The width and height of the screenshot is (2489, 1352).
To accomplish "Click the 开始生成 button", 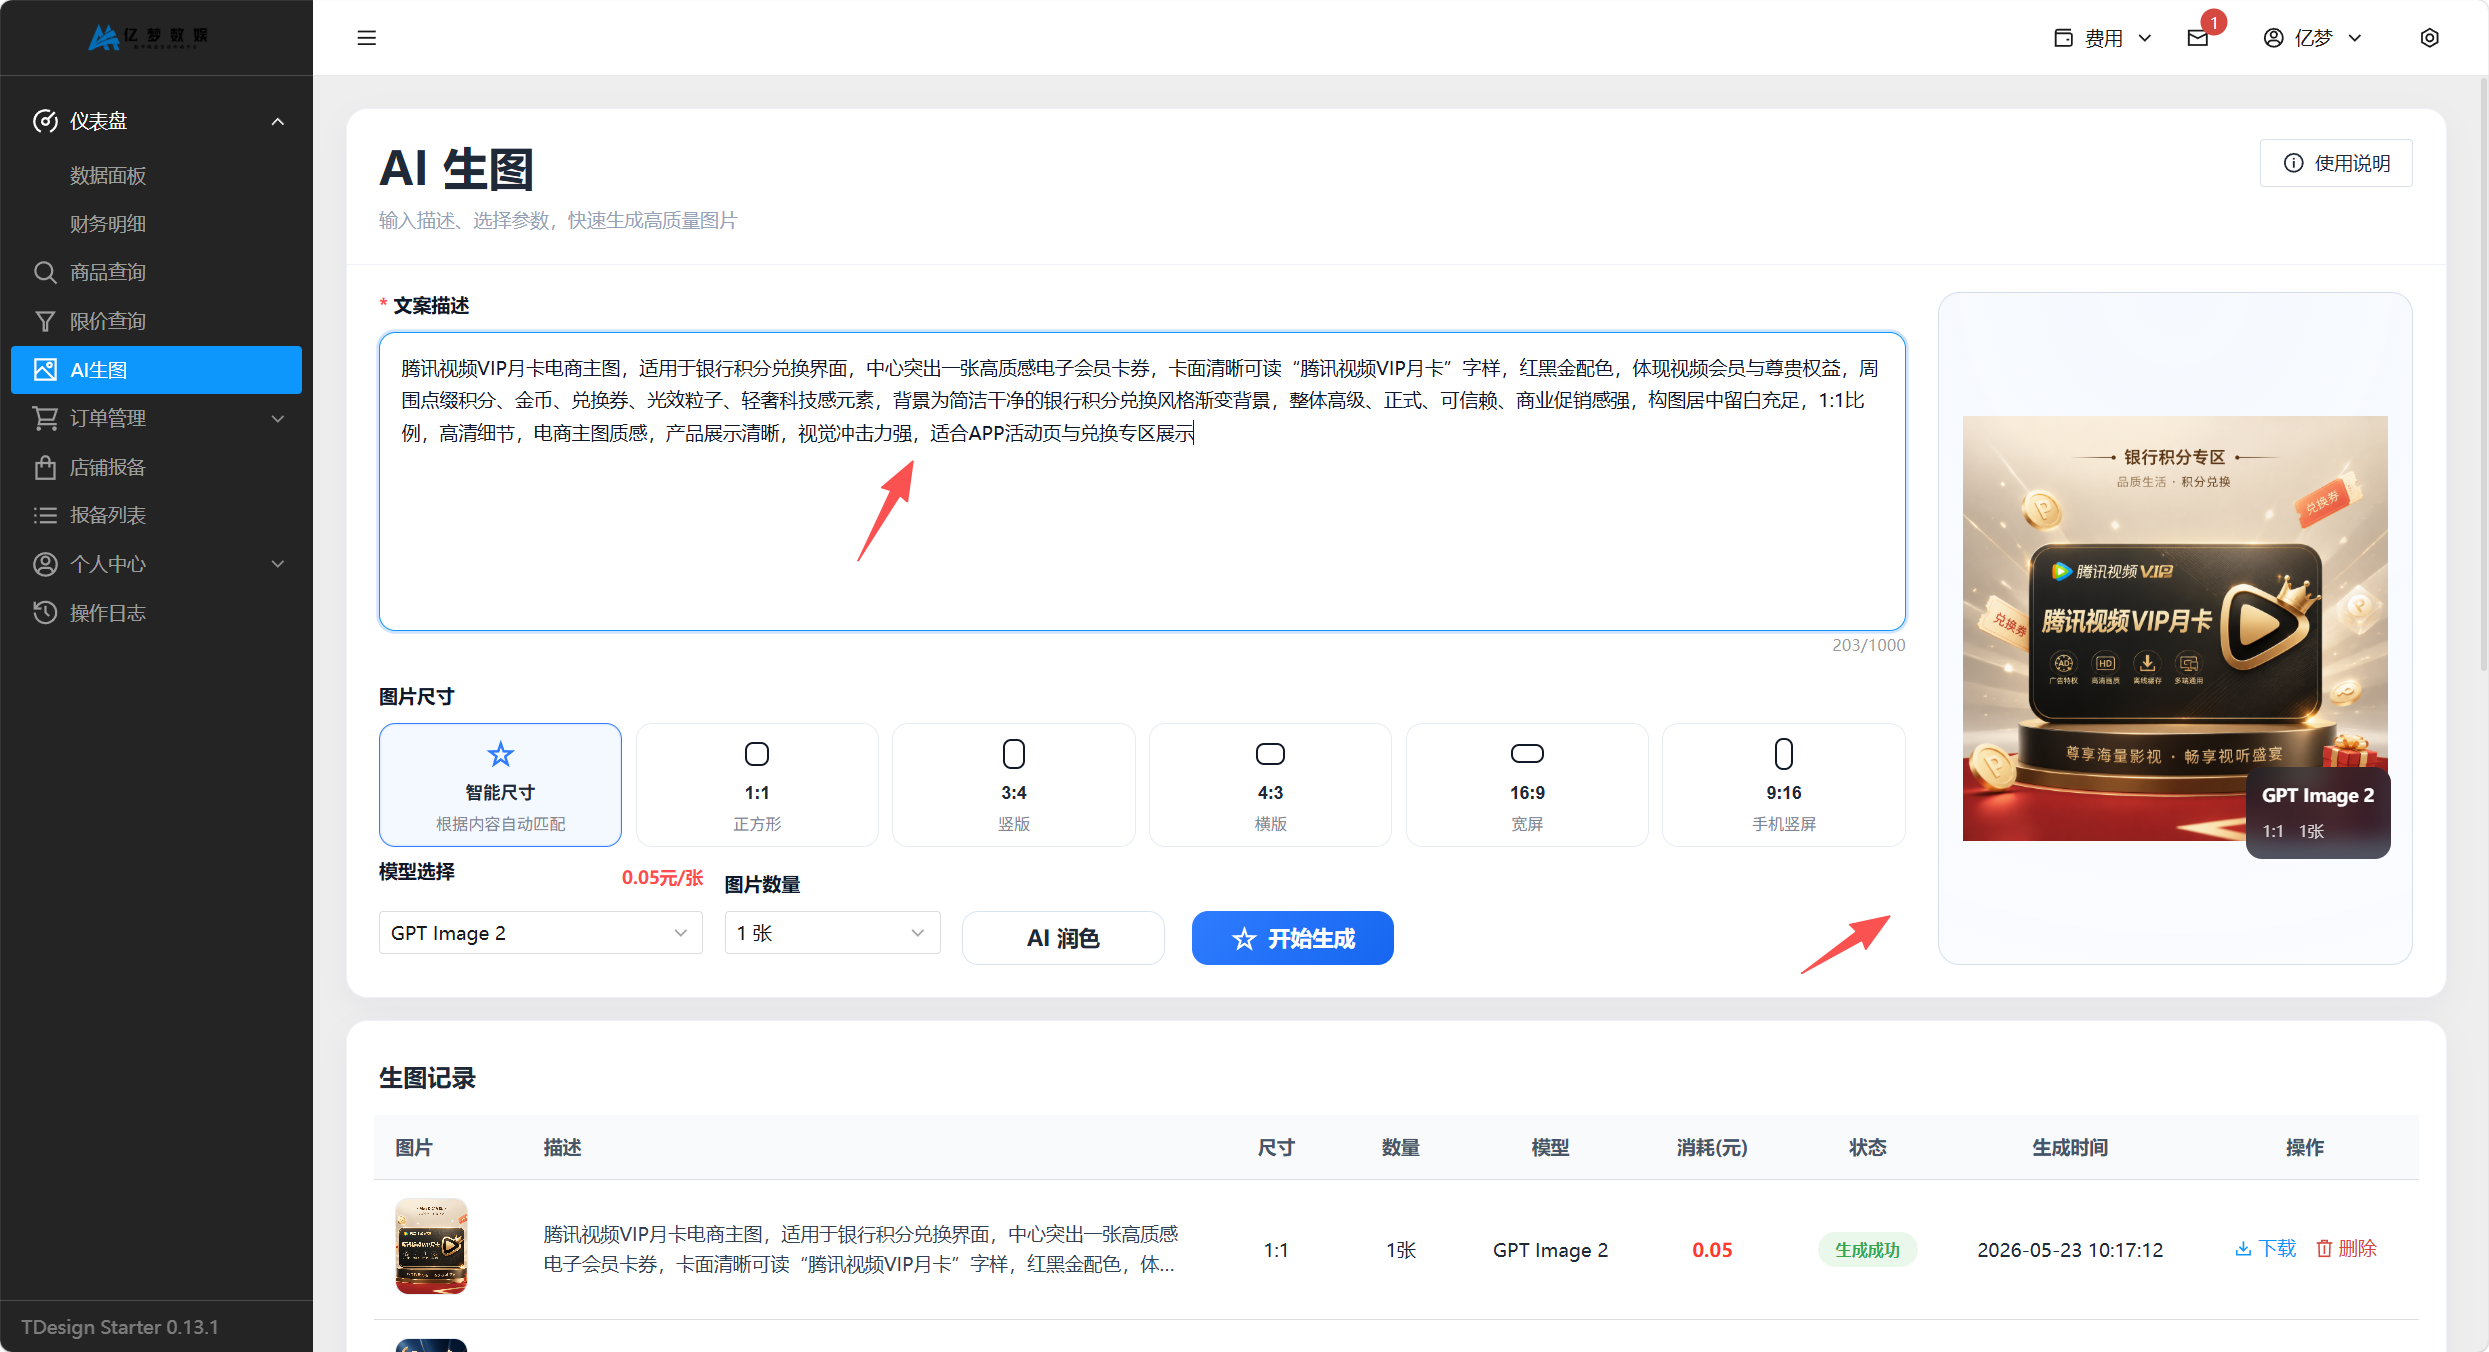I will point(1292,938).
